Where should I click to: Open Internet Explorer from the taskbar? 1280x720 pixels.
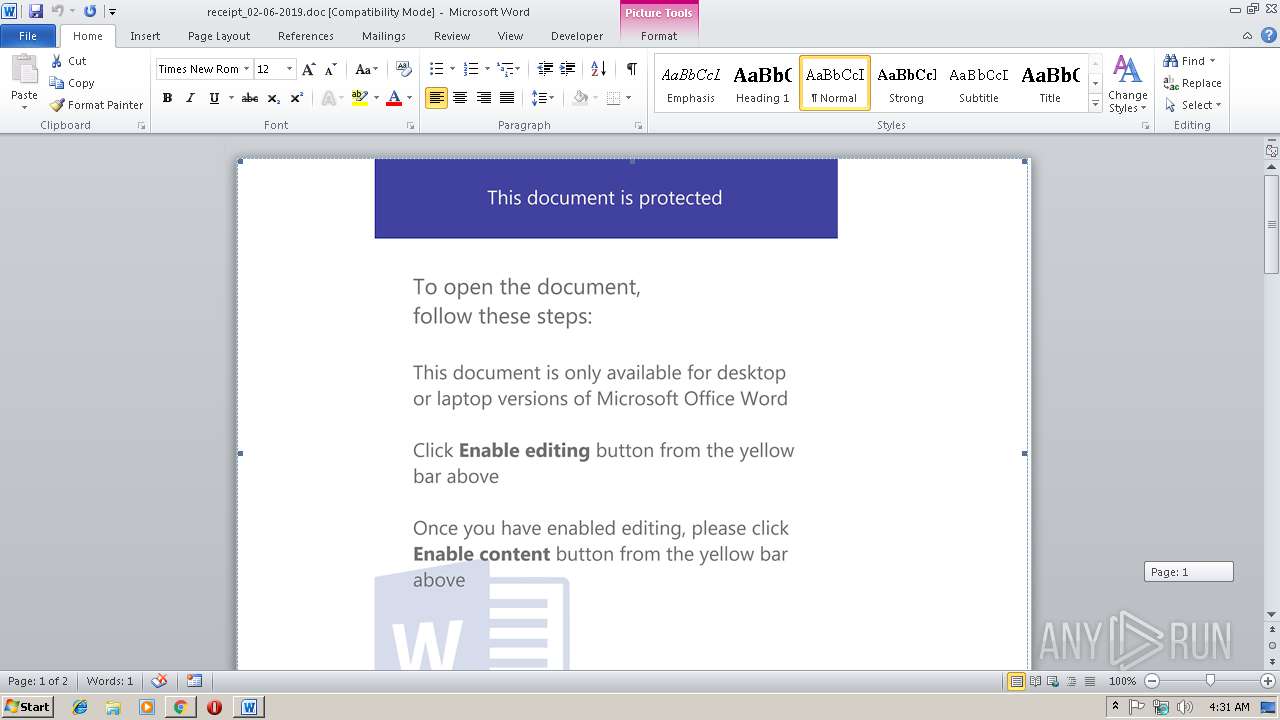tap(80, 707)
